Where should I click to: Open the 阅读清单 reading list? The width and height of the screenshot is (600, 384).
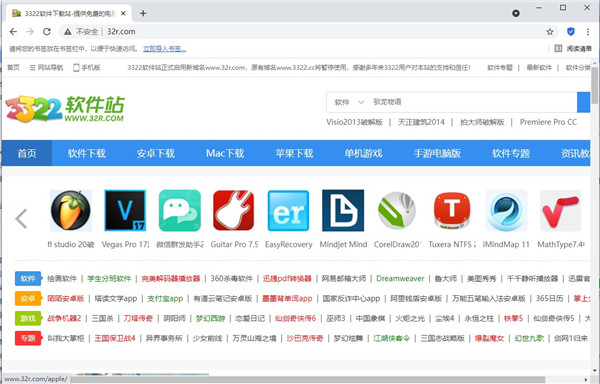573,49
